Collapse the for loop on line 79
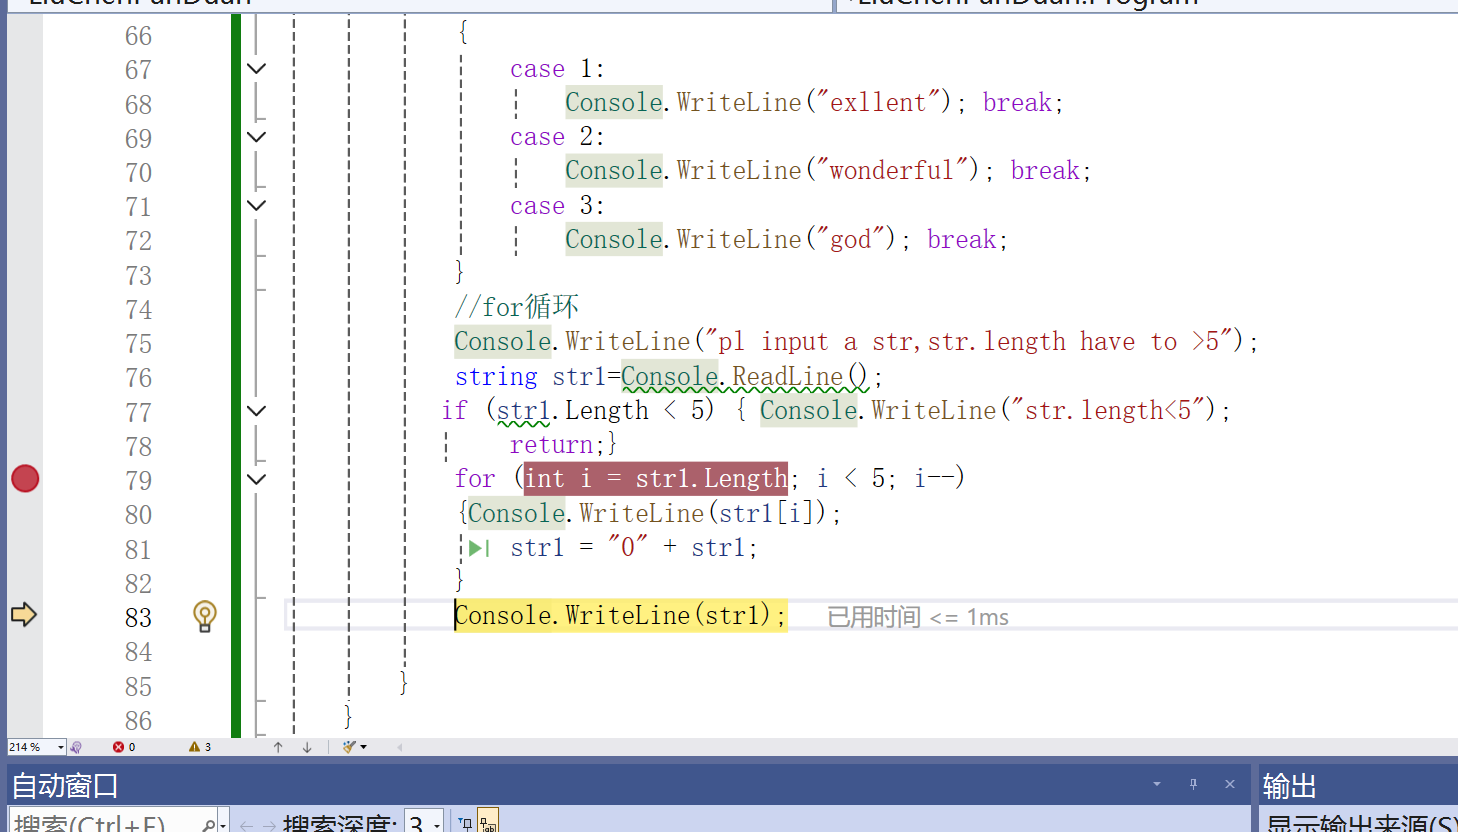This screenshot has width=1458, height=832. [257, 479]
